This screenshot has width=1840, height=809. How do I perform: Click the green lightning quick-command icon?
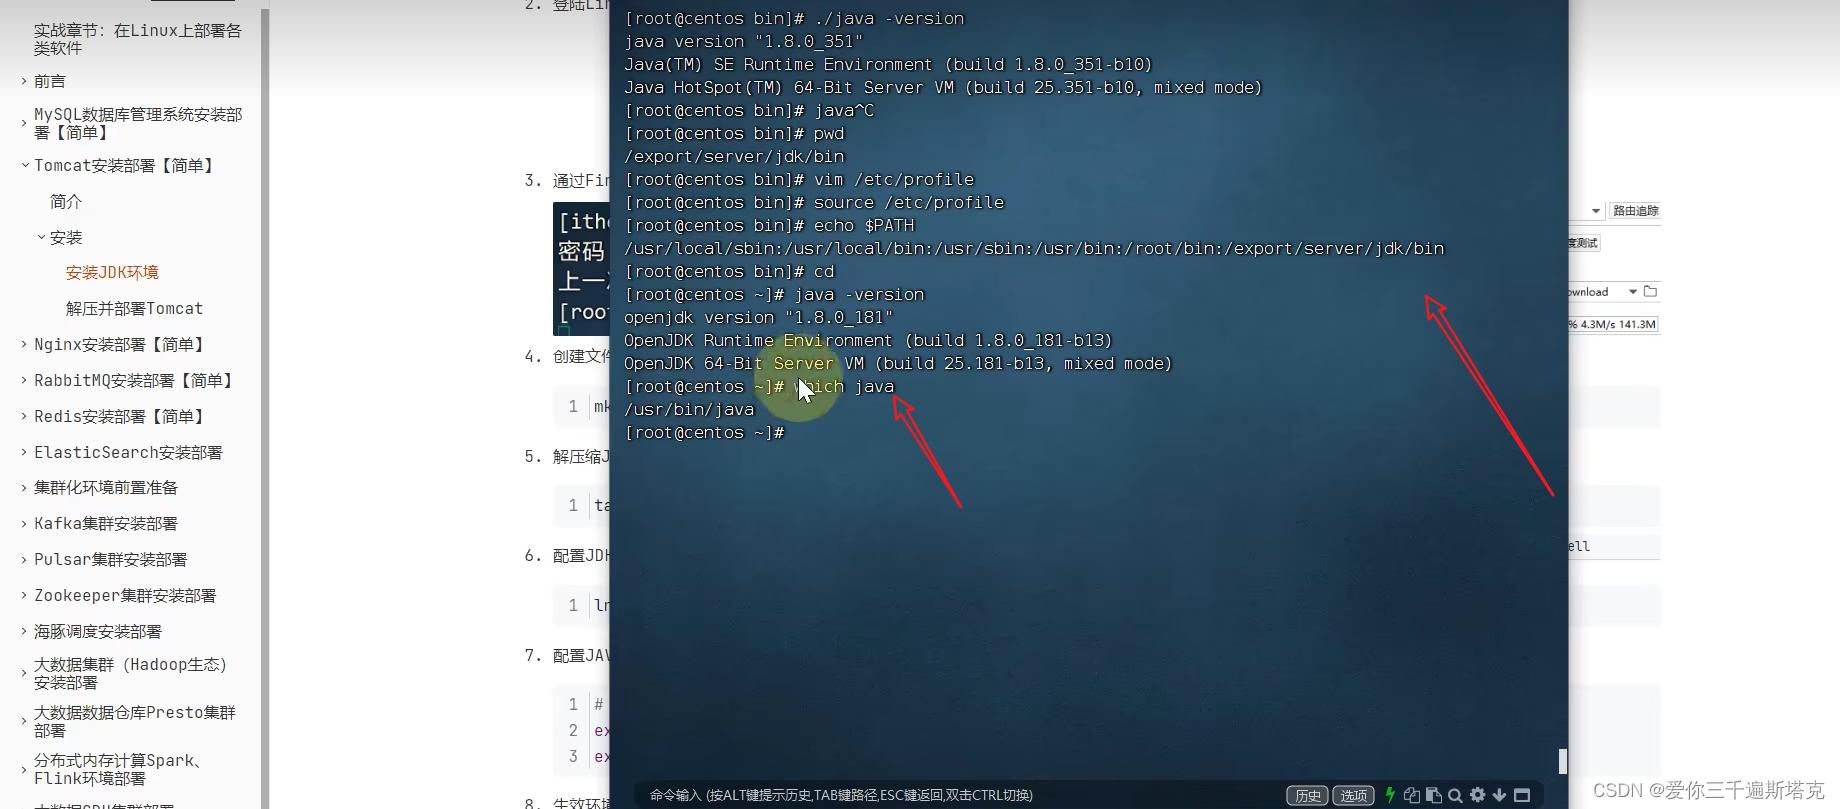click(x=1390, y=795)
